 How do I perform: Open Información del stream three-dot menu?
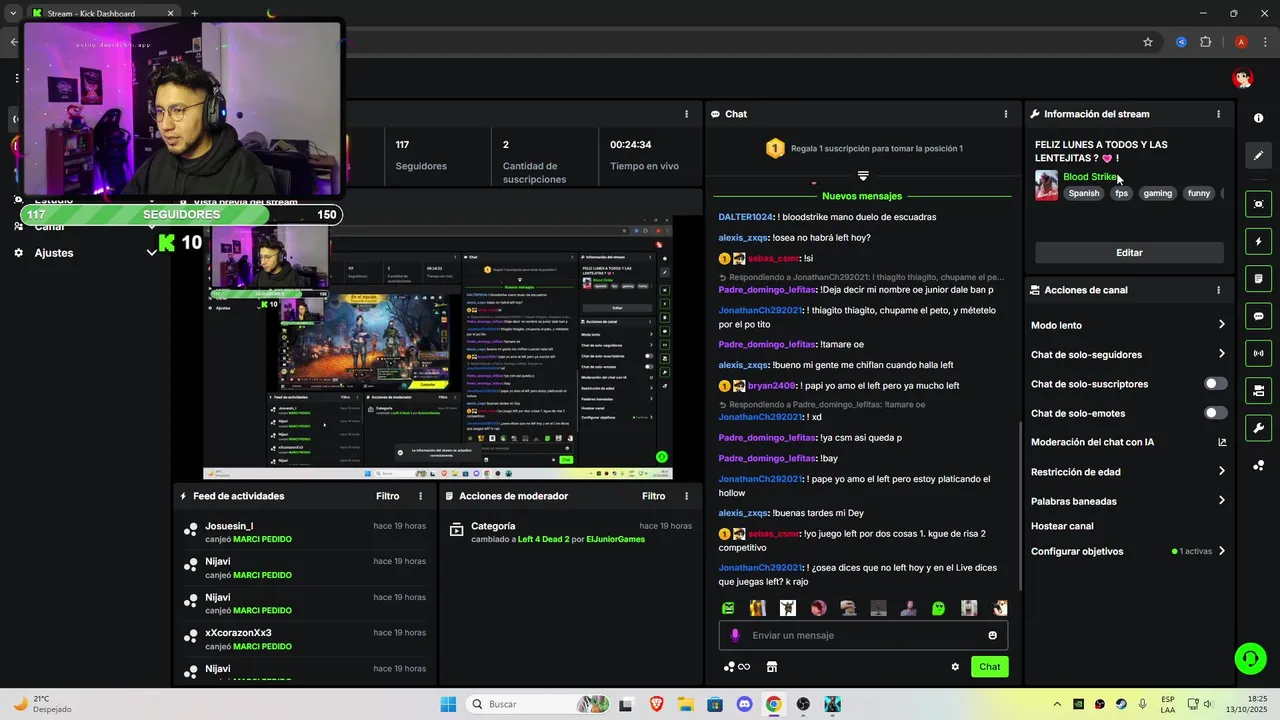1218,114
